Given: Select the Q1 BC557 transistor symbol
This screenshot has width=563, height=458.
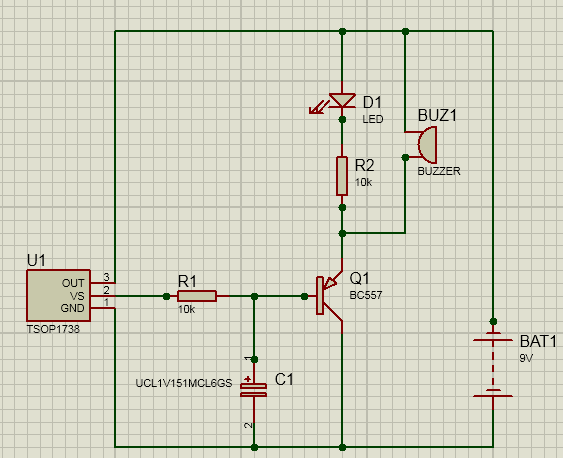Looking at the screenshot, I should [329, 295].
